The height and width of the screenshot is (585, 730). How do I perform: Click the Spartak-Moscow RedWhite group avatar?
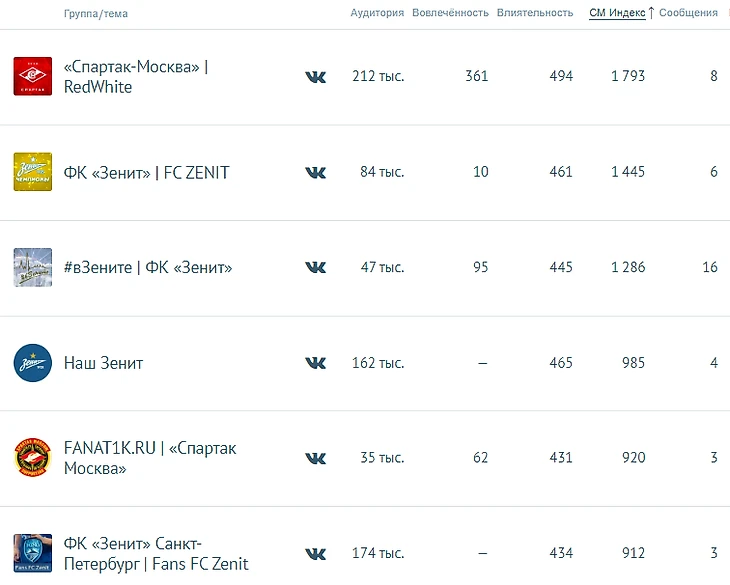[x=32, y=76]
